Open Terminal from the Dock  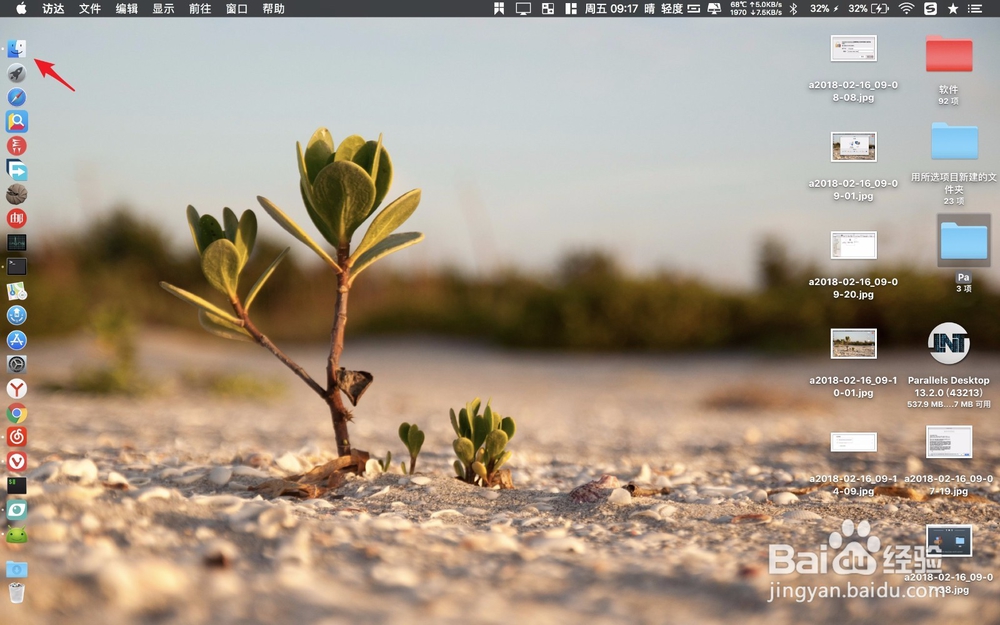(17, 267)
